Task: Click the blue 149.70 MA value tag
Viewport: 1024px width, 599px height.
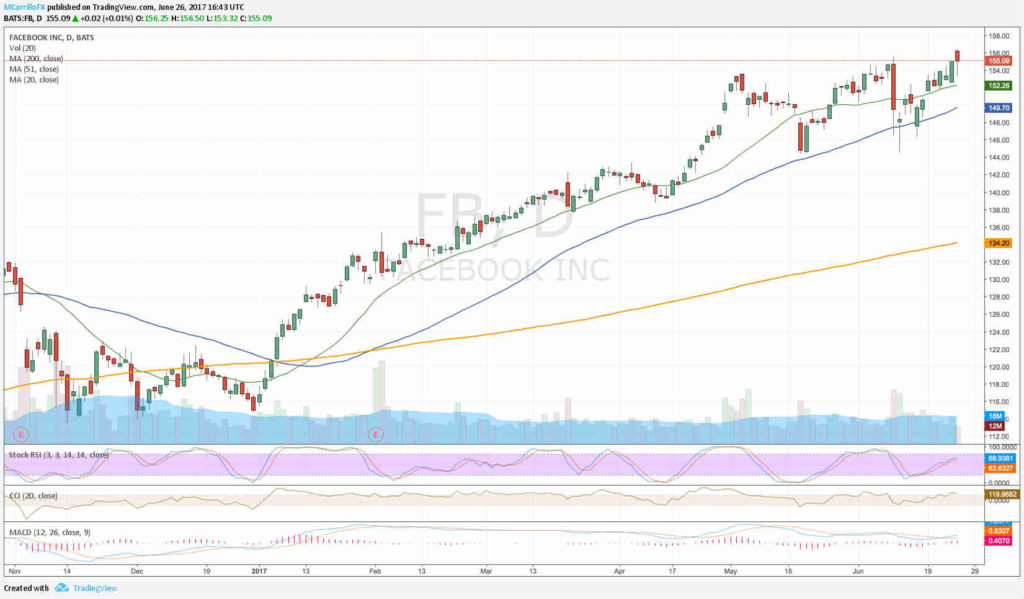Action: (999, 108)
